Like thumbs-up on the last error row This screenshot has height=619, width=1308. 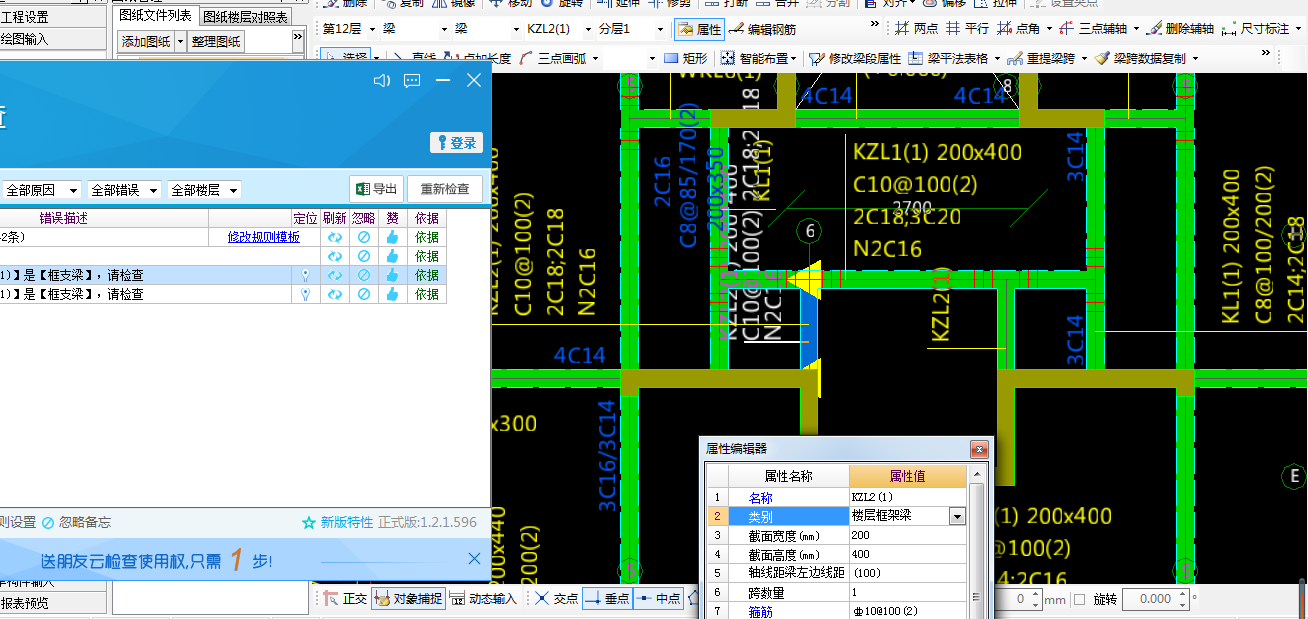point(392,294)
